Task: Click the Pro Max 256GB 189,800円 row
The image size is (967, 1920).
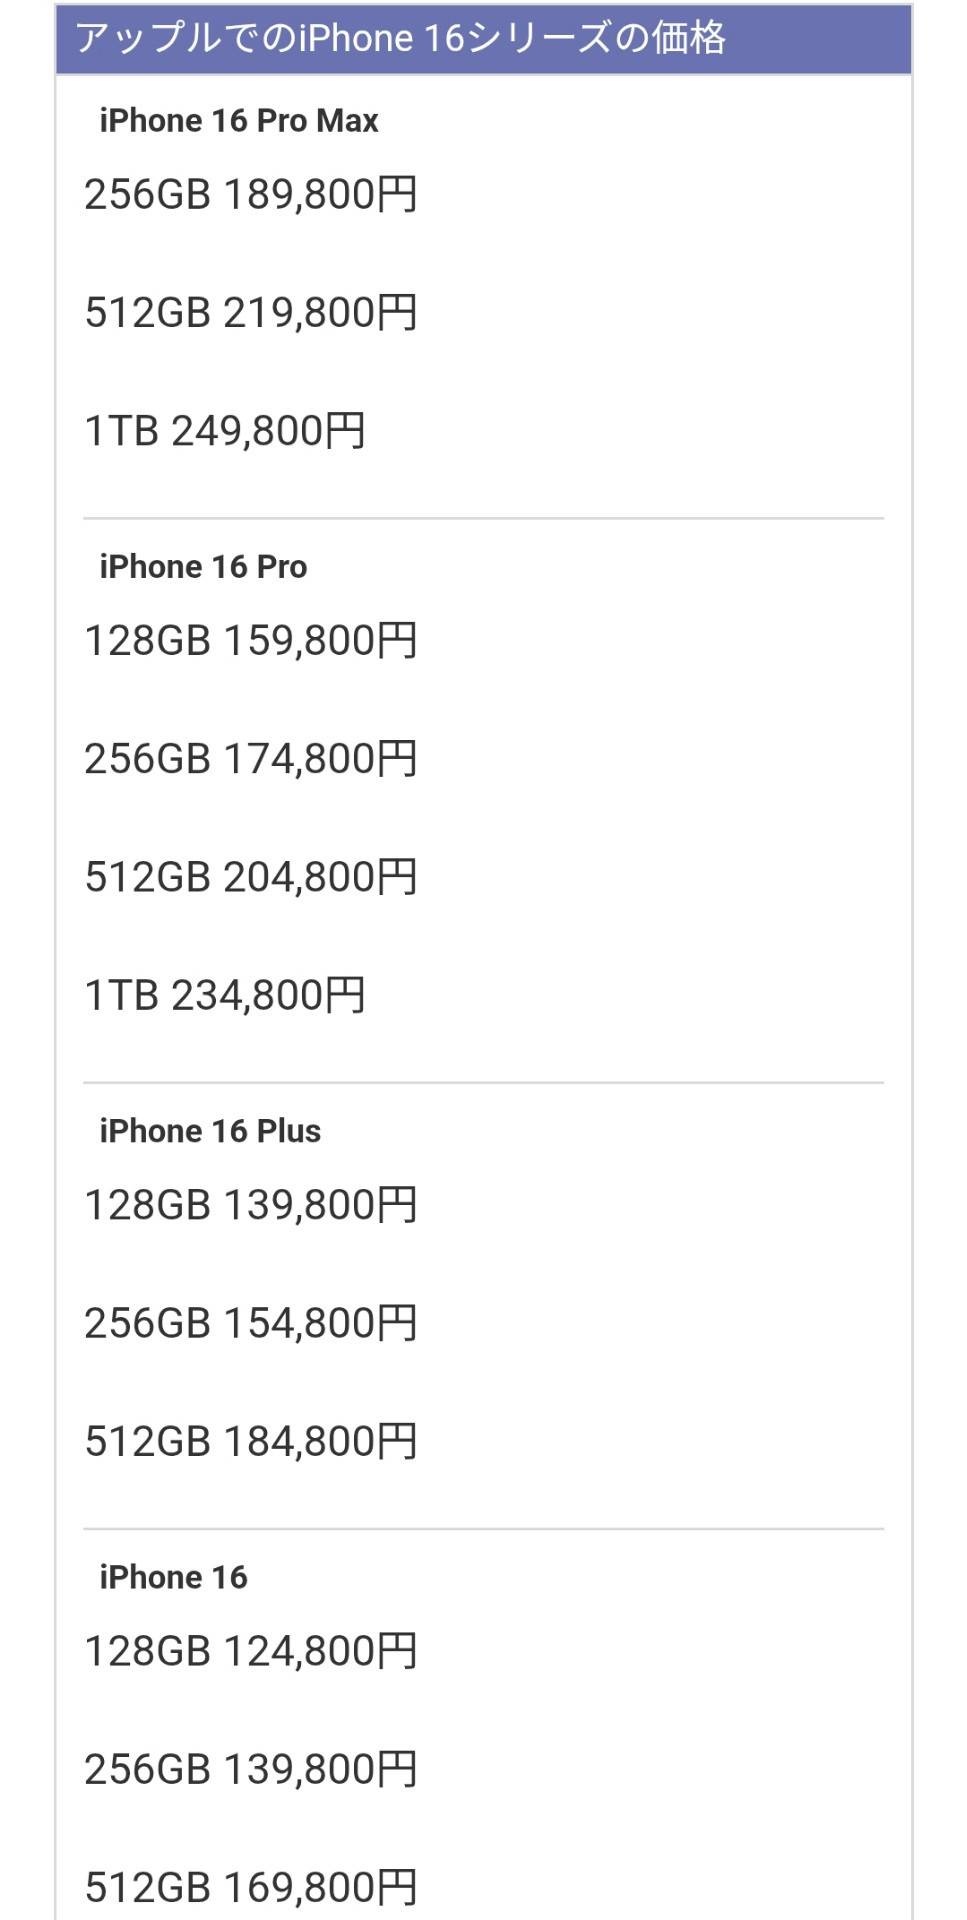Action: click(251, 194)
